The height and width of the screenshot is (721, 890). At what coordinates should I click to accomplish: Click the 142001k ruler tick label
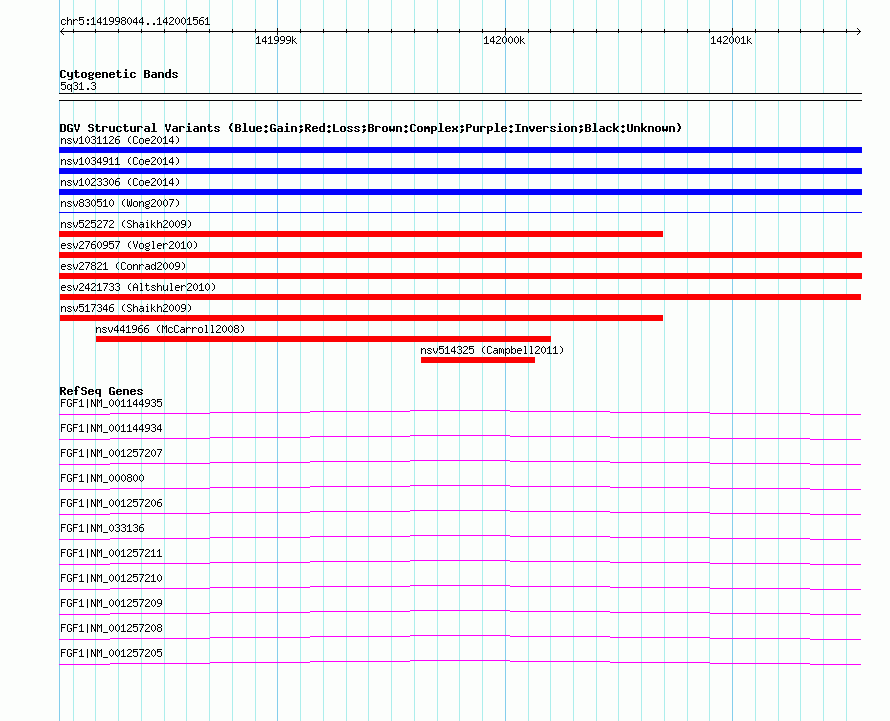coord(731,40)
